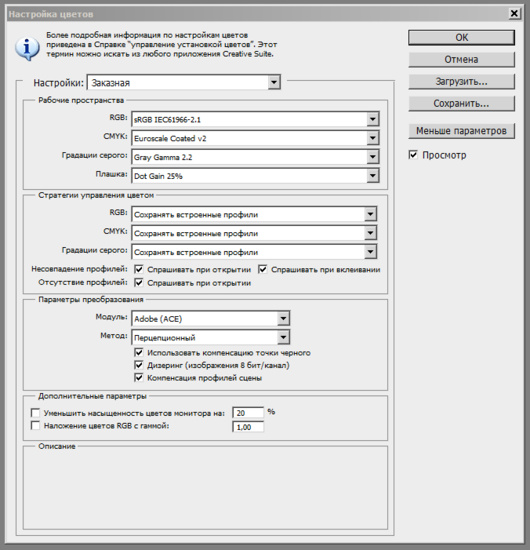The image size is (530, 550).
Task: Open the Метод Перцепционный dropdown
Action: (210, 337)
